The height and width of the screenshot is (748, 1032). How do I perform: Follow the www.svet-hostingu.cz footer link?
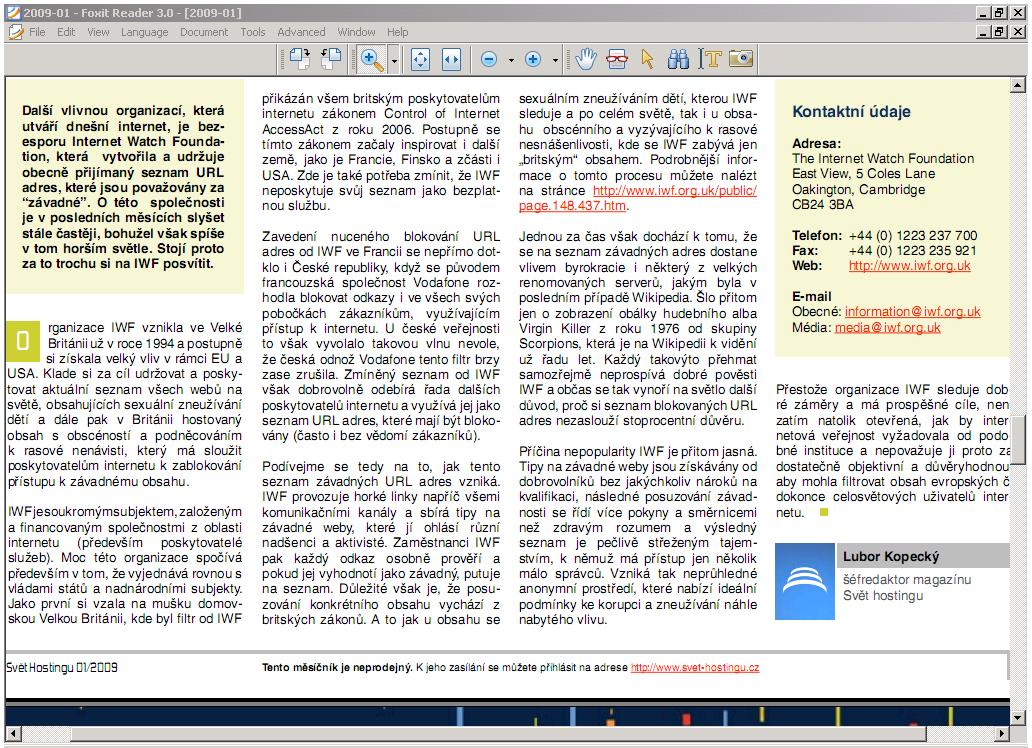695,667
